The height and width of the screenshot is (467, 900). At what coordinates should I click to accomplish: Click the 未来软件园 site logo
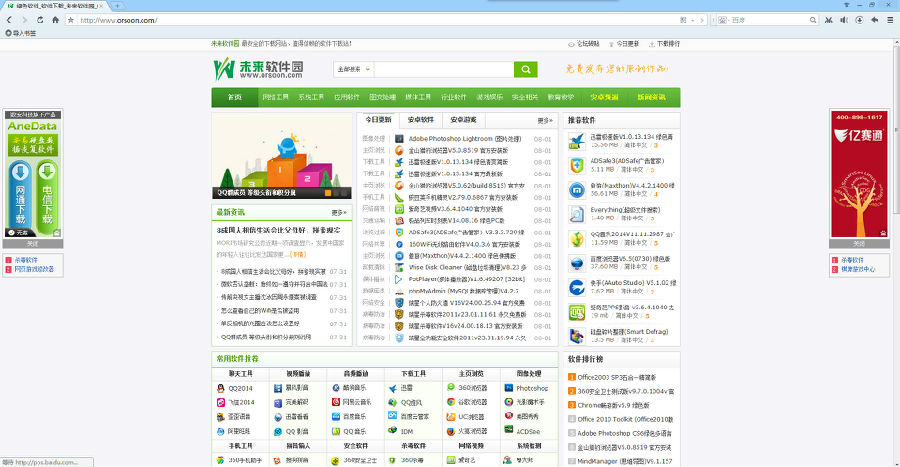[258, 69]
